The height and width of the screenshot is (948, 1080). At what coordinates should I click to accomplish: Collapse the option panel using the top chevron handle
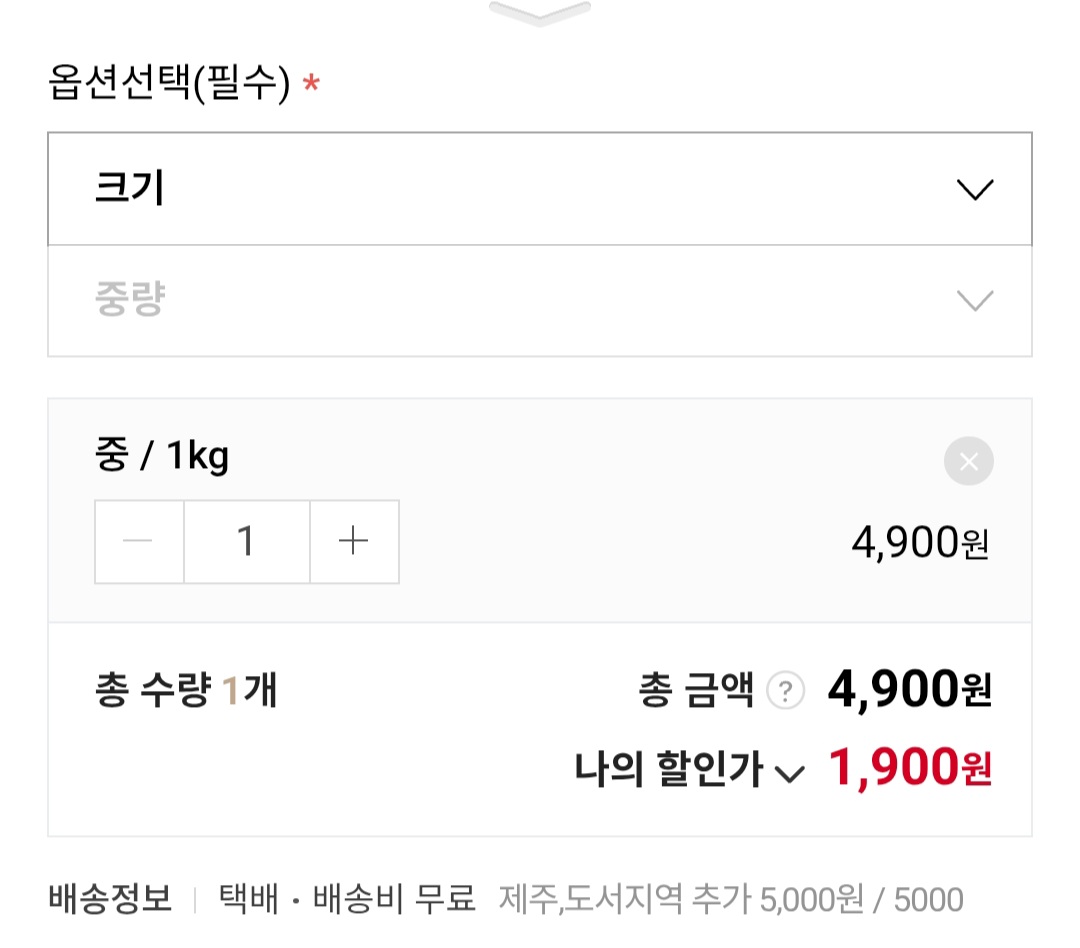(x=540, y=13)
